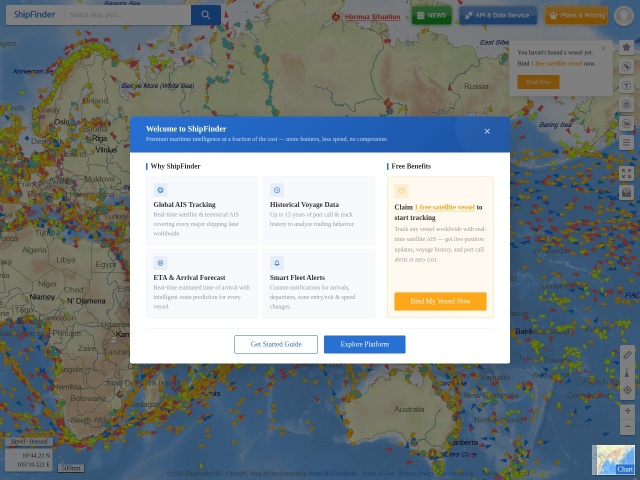Viewport: 640px width, 480px height.
Task: Open favorites star icon in sidebar
Action: (x=626, y=48)
